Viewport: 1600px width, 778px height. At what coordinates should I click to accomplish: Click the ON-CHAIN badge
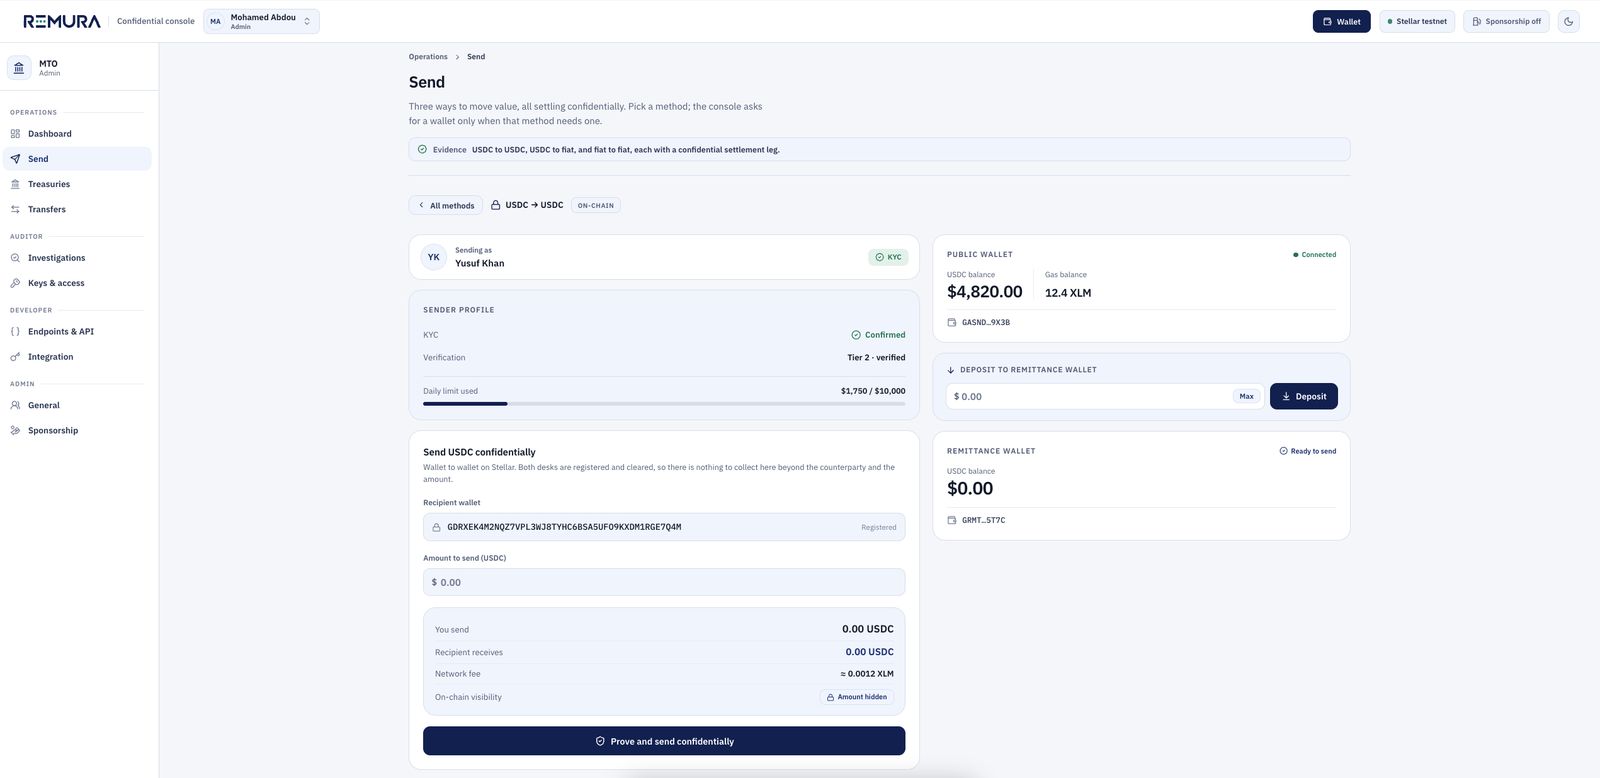[596, 205]
